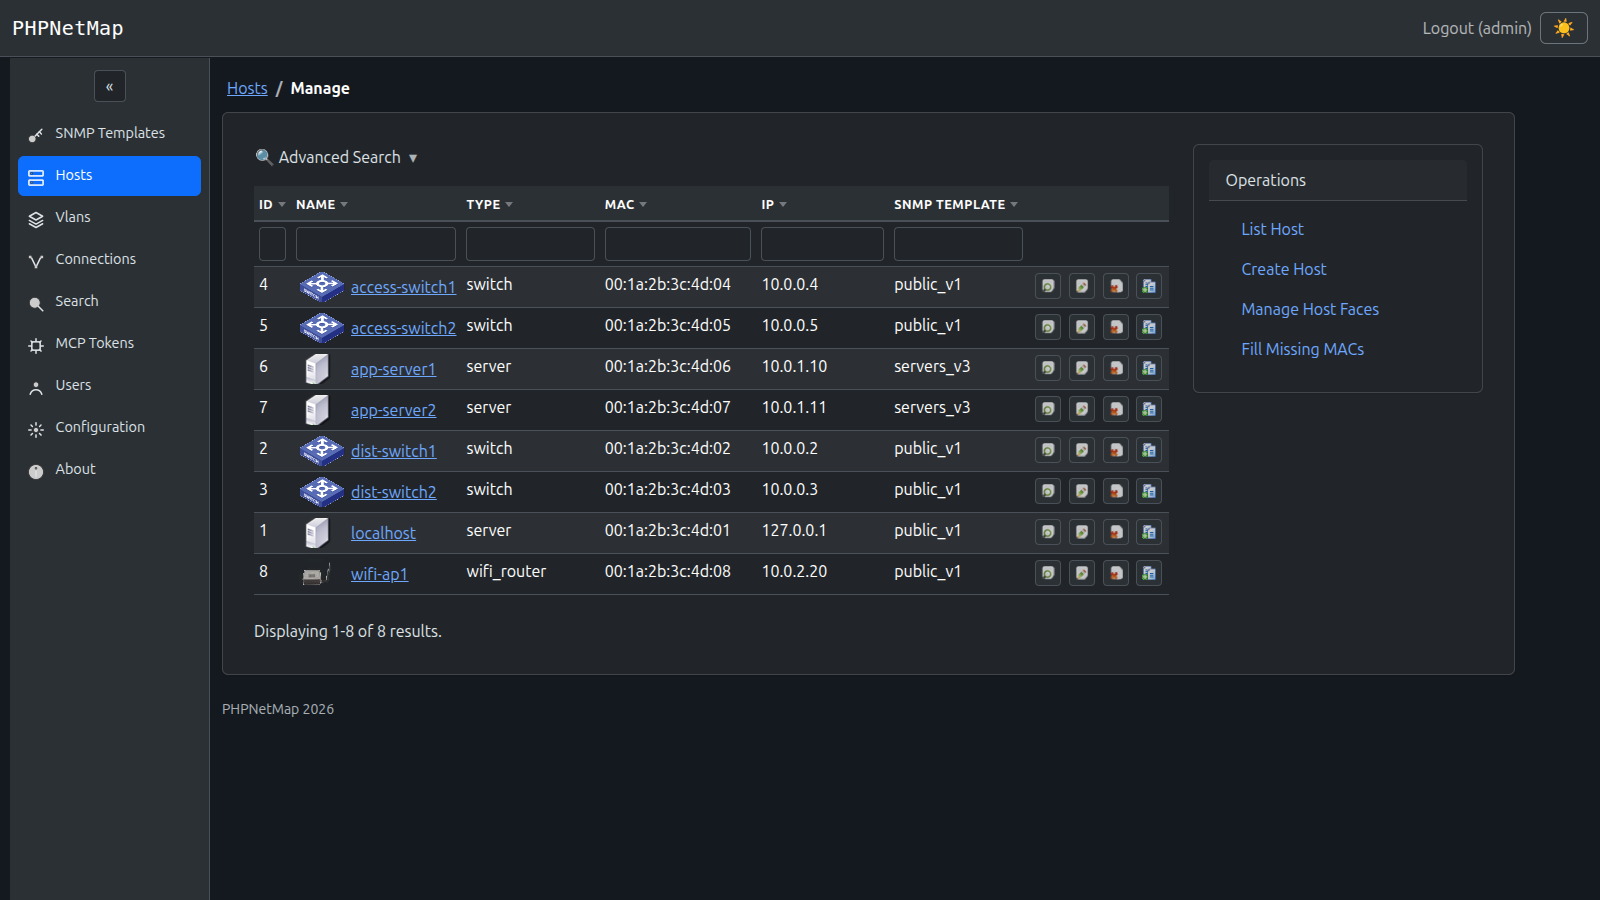The image size is (1600, 900).
Task: Clone icon for app-server2 row
Action: click(1149, 409)
